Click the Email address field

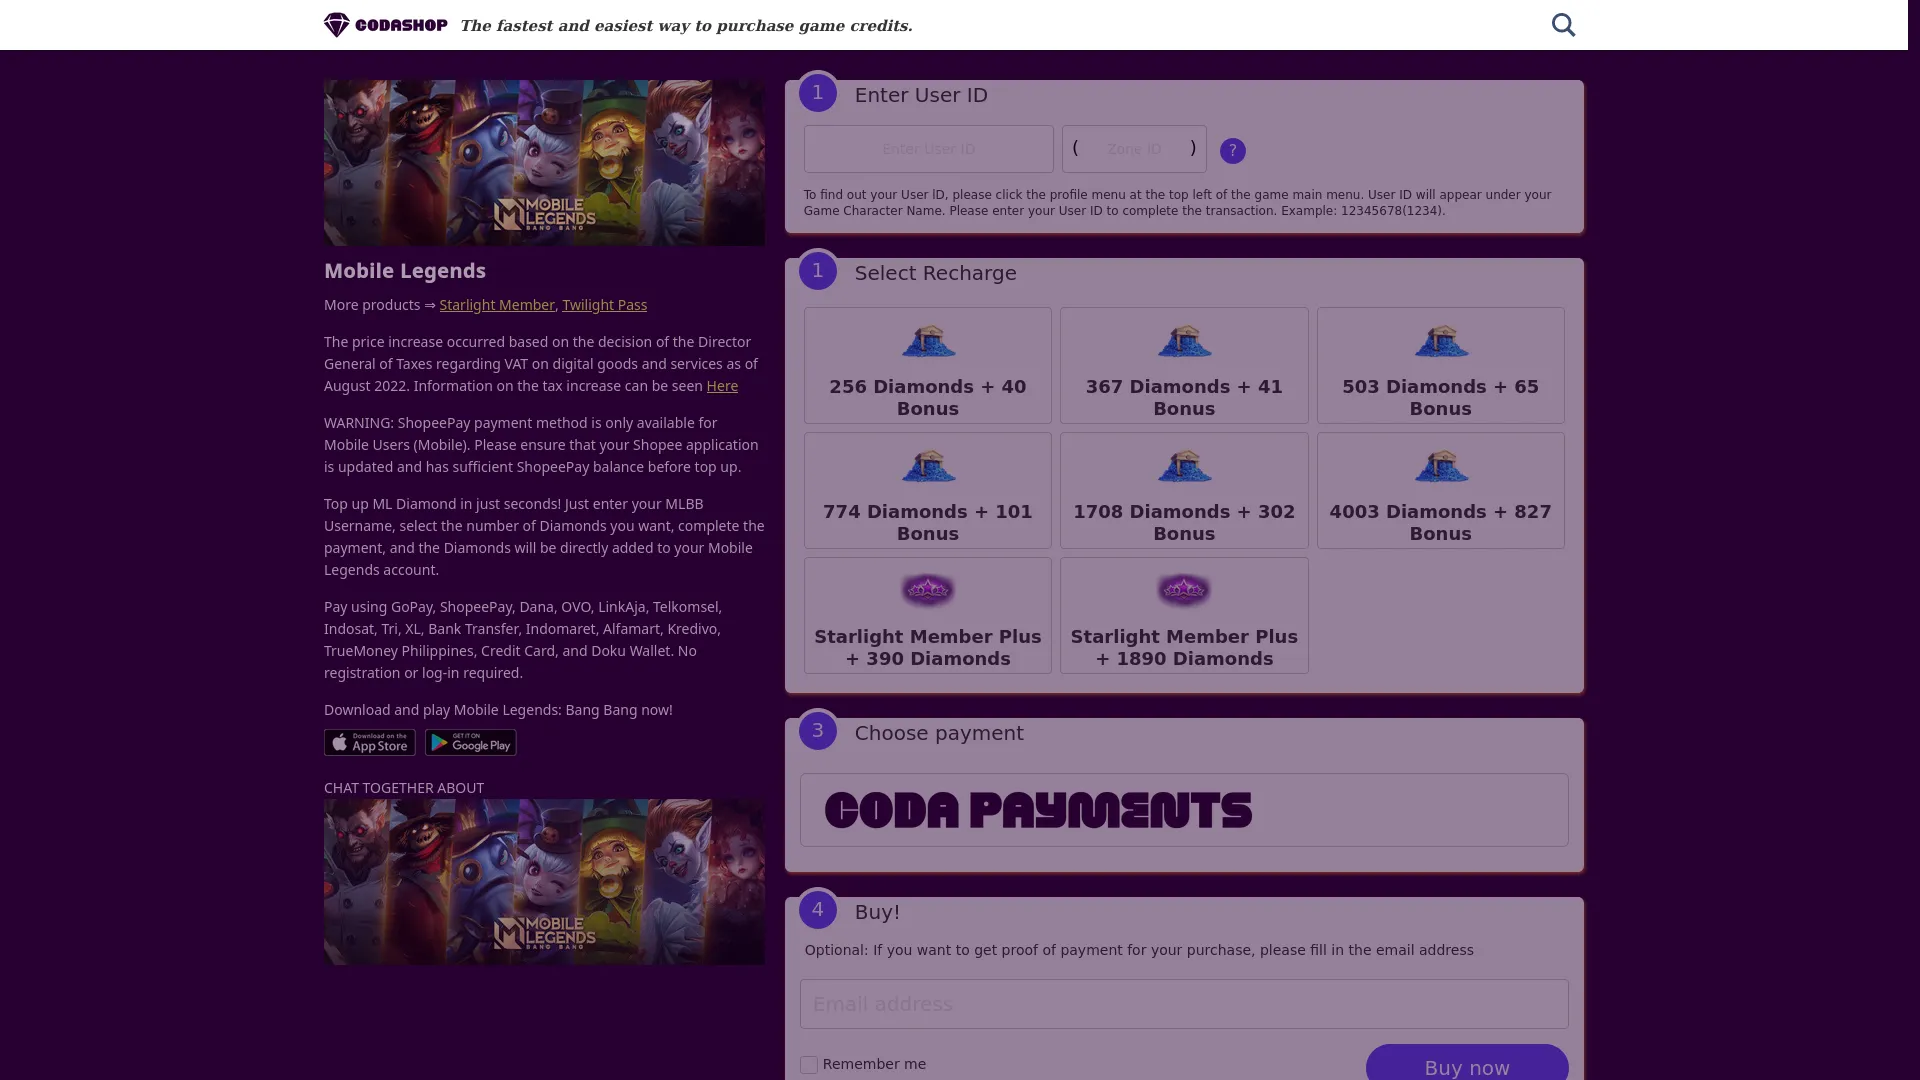1184,1004
